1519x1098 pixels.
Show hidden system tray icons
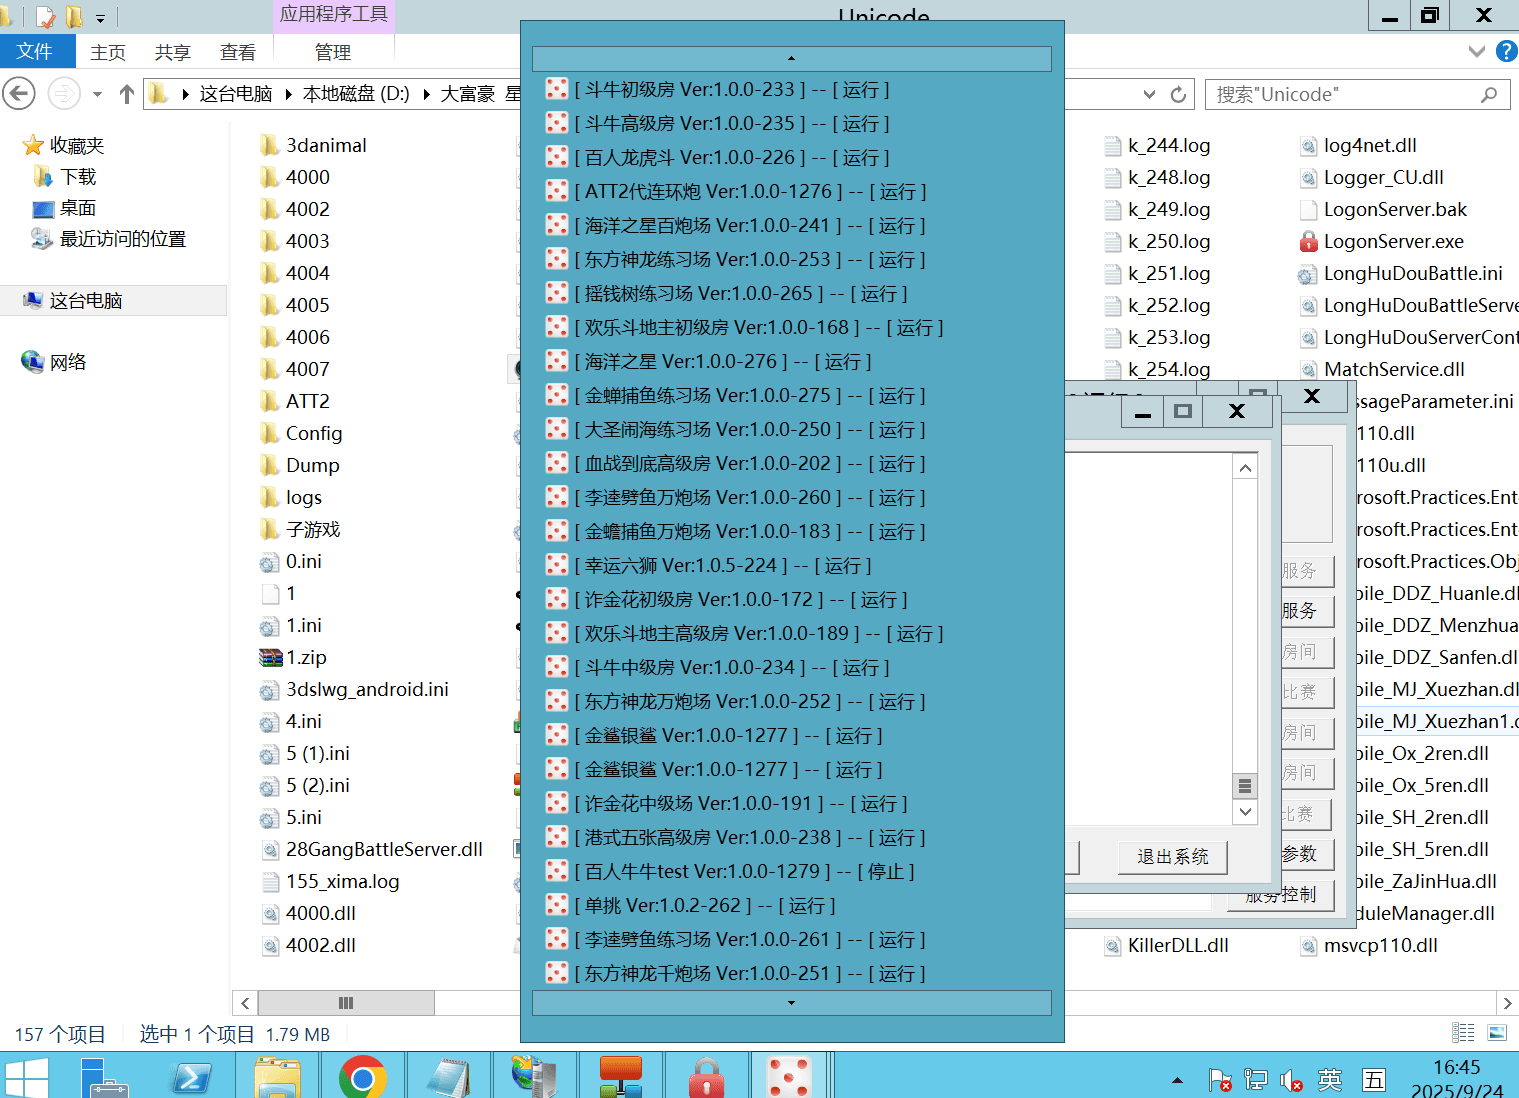click(x=1177, y=1080)
